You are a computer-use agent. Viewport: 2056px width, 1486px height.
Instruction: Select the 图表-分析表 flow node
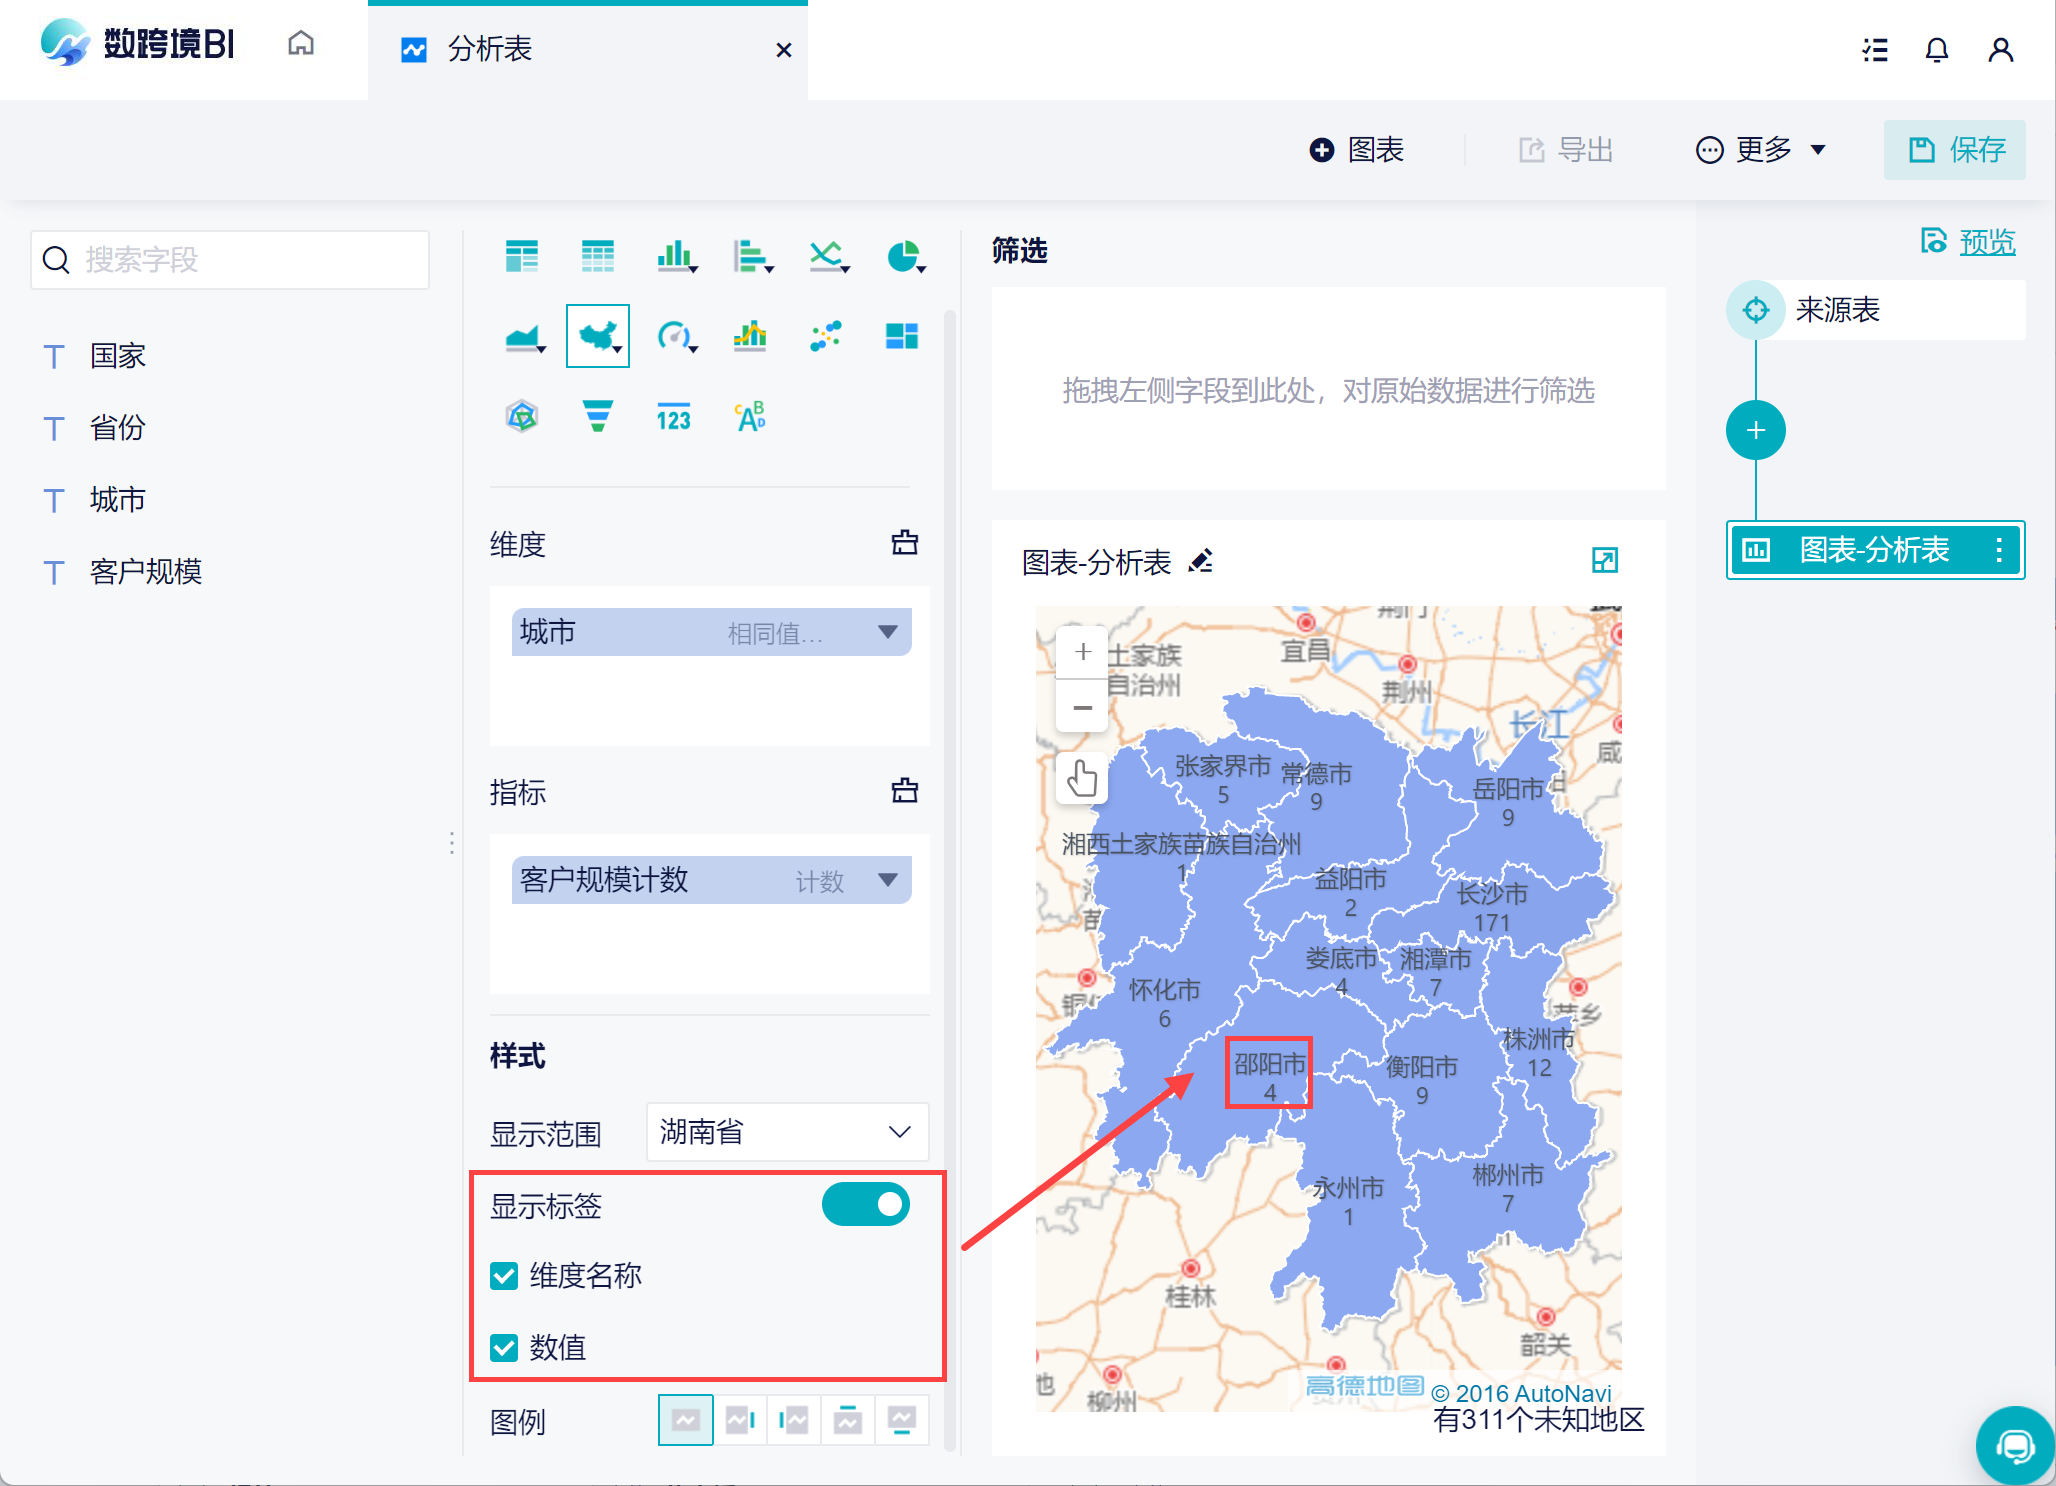[1873, 550]
